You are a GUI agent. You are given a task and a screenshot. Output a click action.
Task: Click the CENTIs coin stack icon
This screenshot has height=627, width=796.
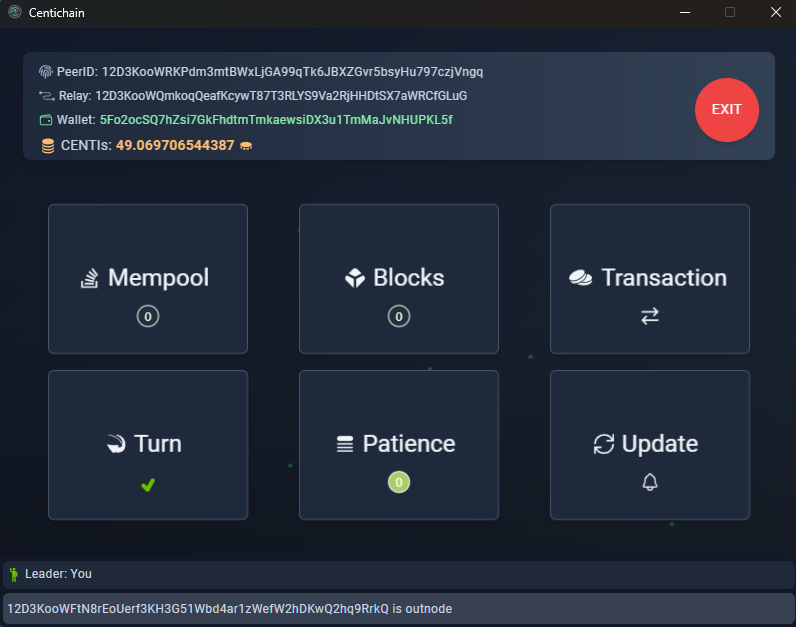pos(48,146)
